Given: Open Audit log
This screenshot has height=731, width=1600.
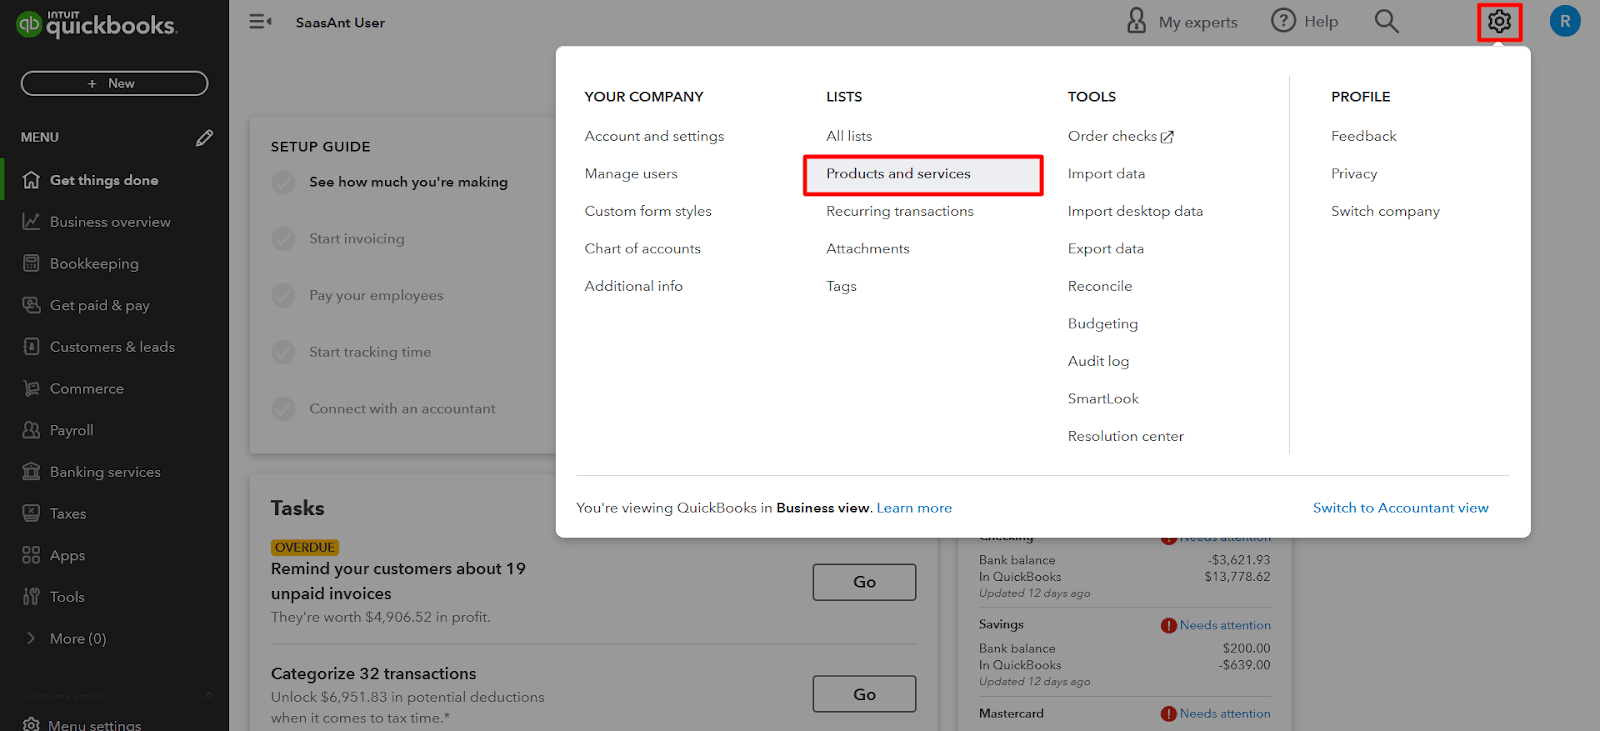Looking at the screenshot, I should [x=1098, y=361].
